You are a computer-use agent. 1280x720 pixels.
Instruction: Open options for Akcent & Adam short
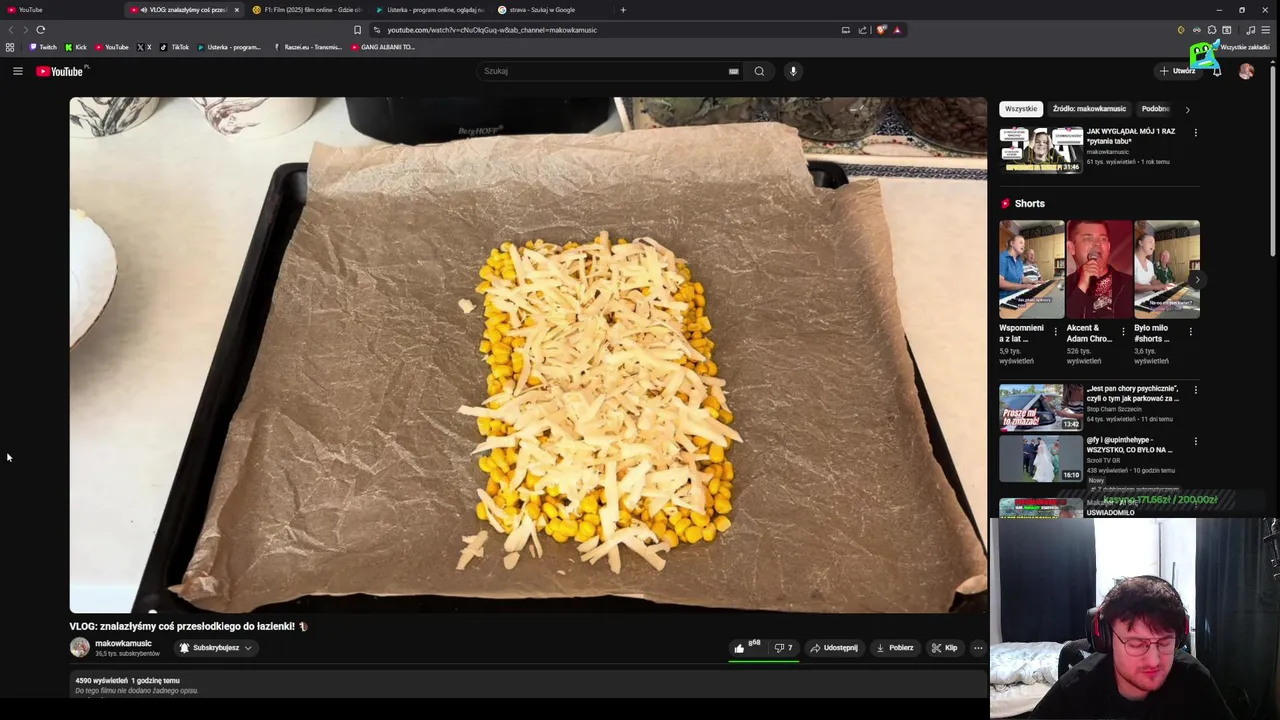(x=1123, y=331)
